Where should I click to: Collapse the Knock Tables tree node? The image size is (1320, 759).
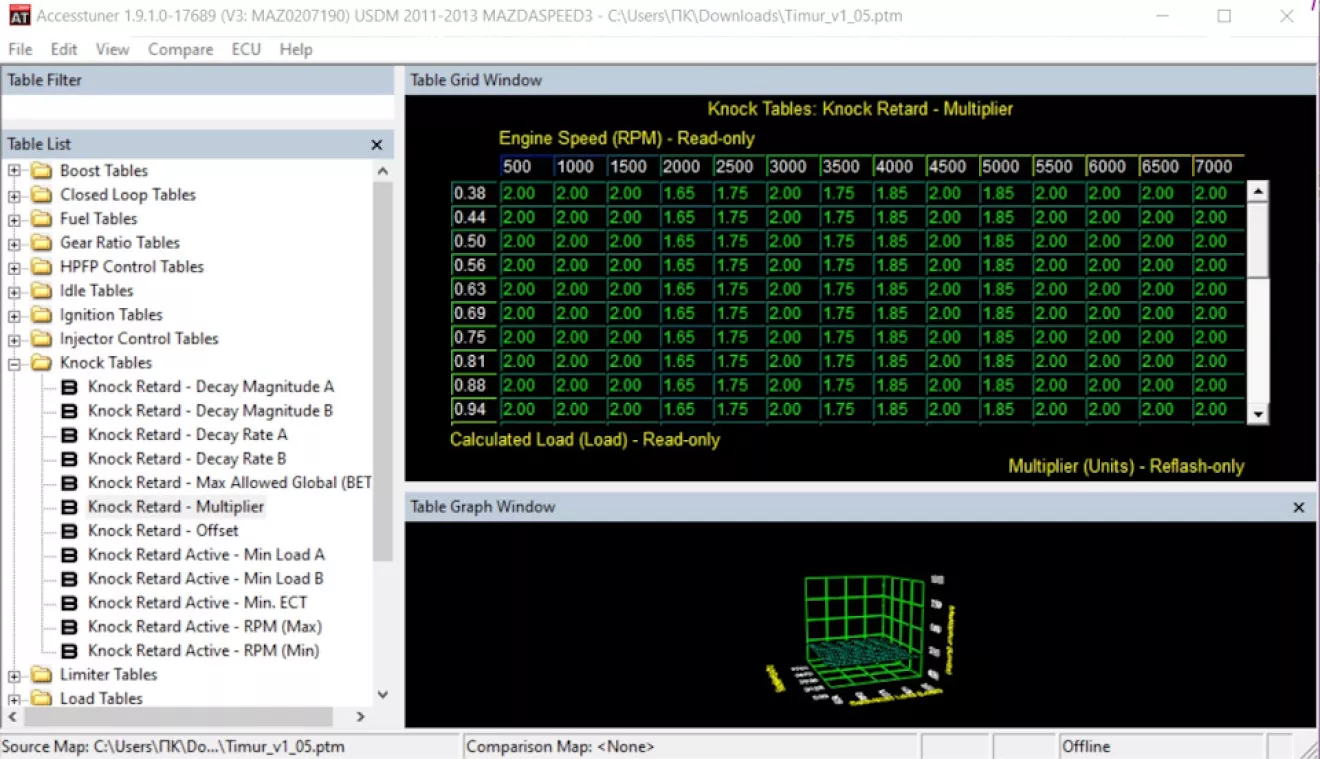15,364
